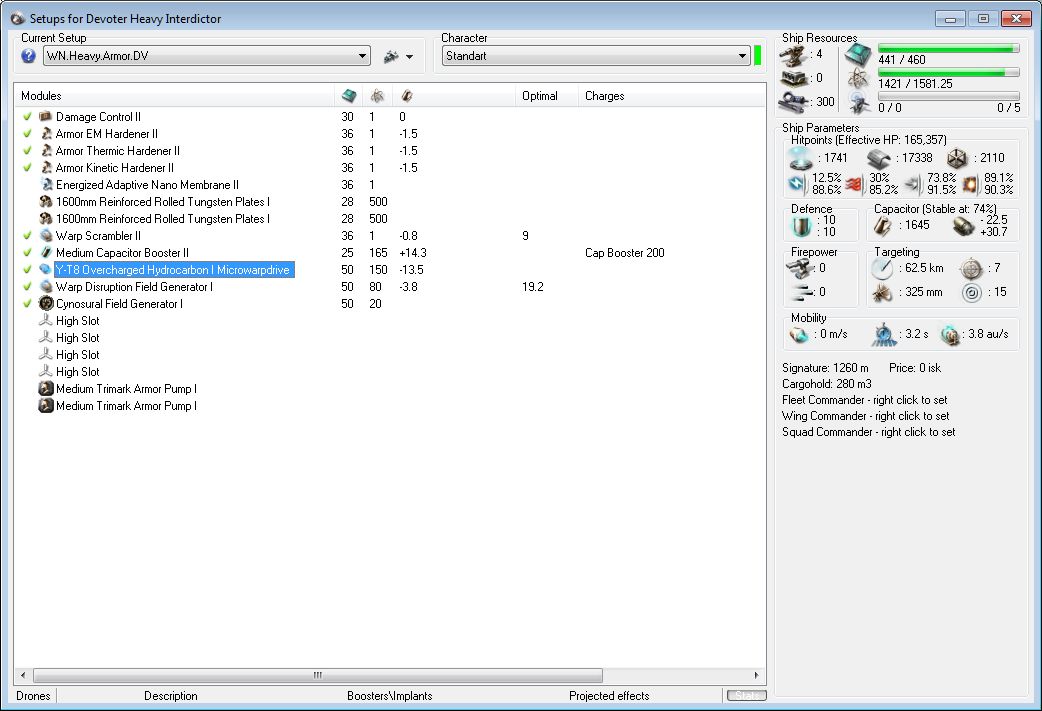The width and height of the screenshot is (1042, 711).
Task: Click the CPU usage bar 441 / 460
Action: [948, 49]
